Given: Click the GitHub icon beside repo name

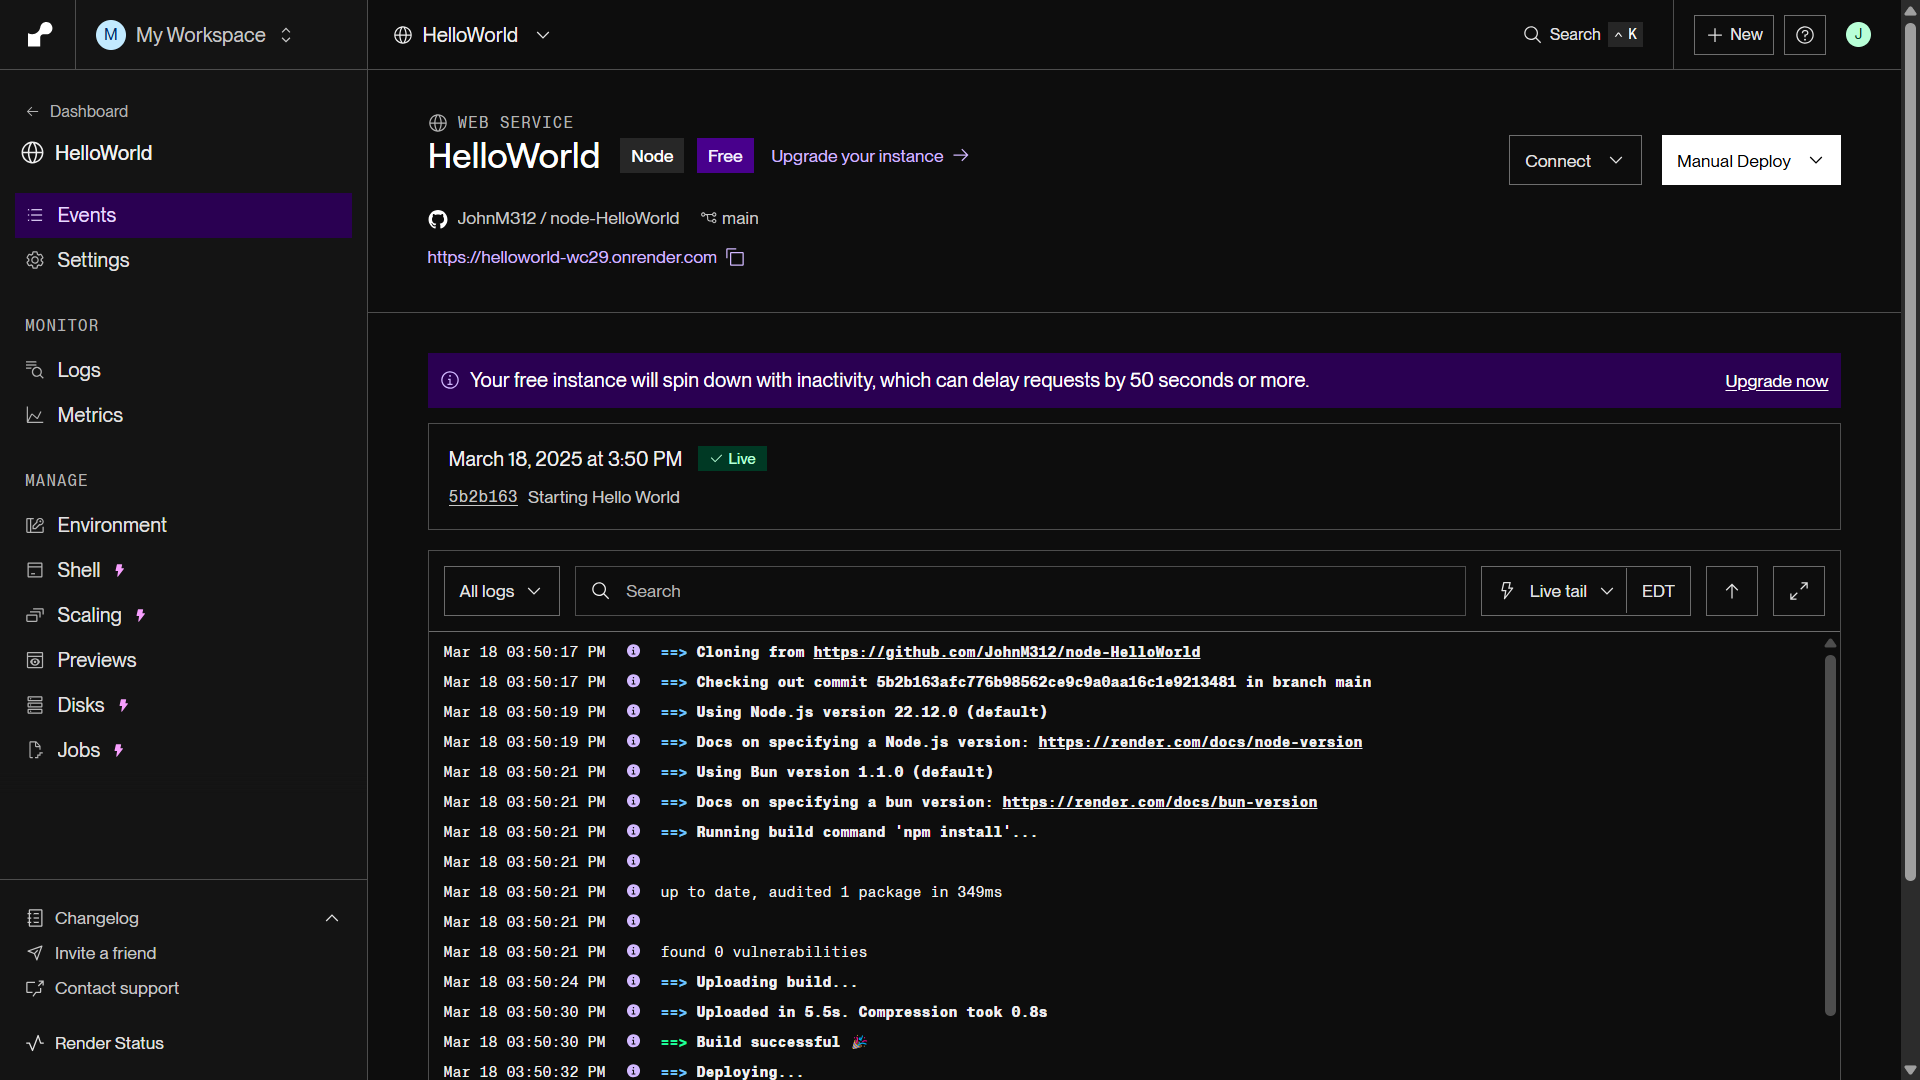Looking at the screenshot, I should pyautogui.click(x=437, y=219).
